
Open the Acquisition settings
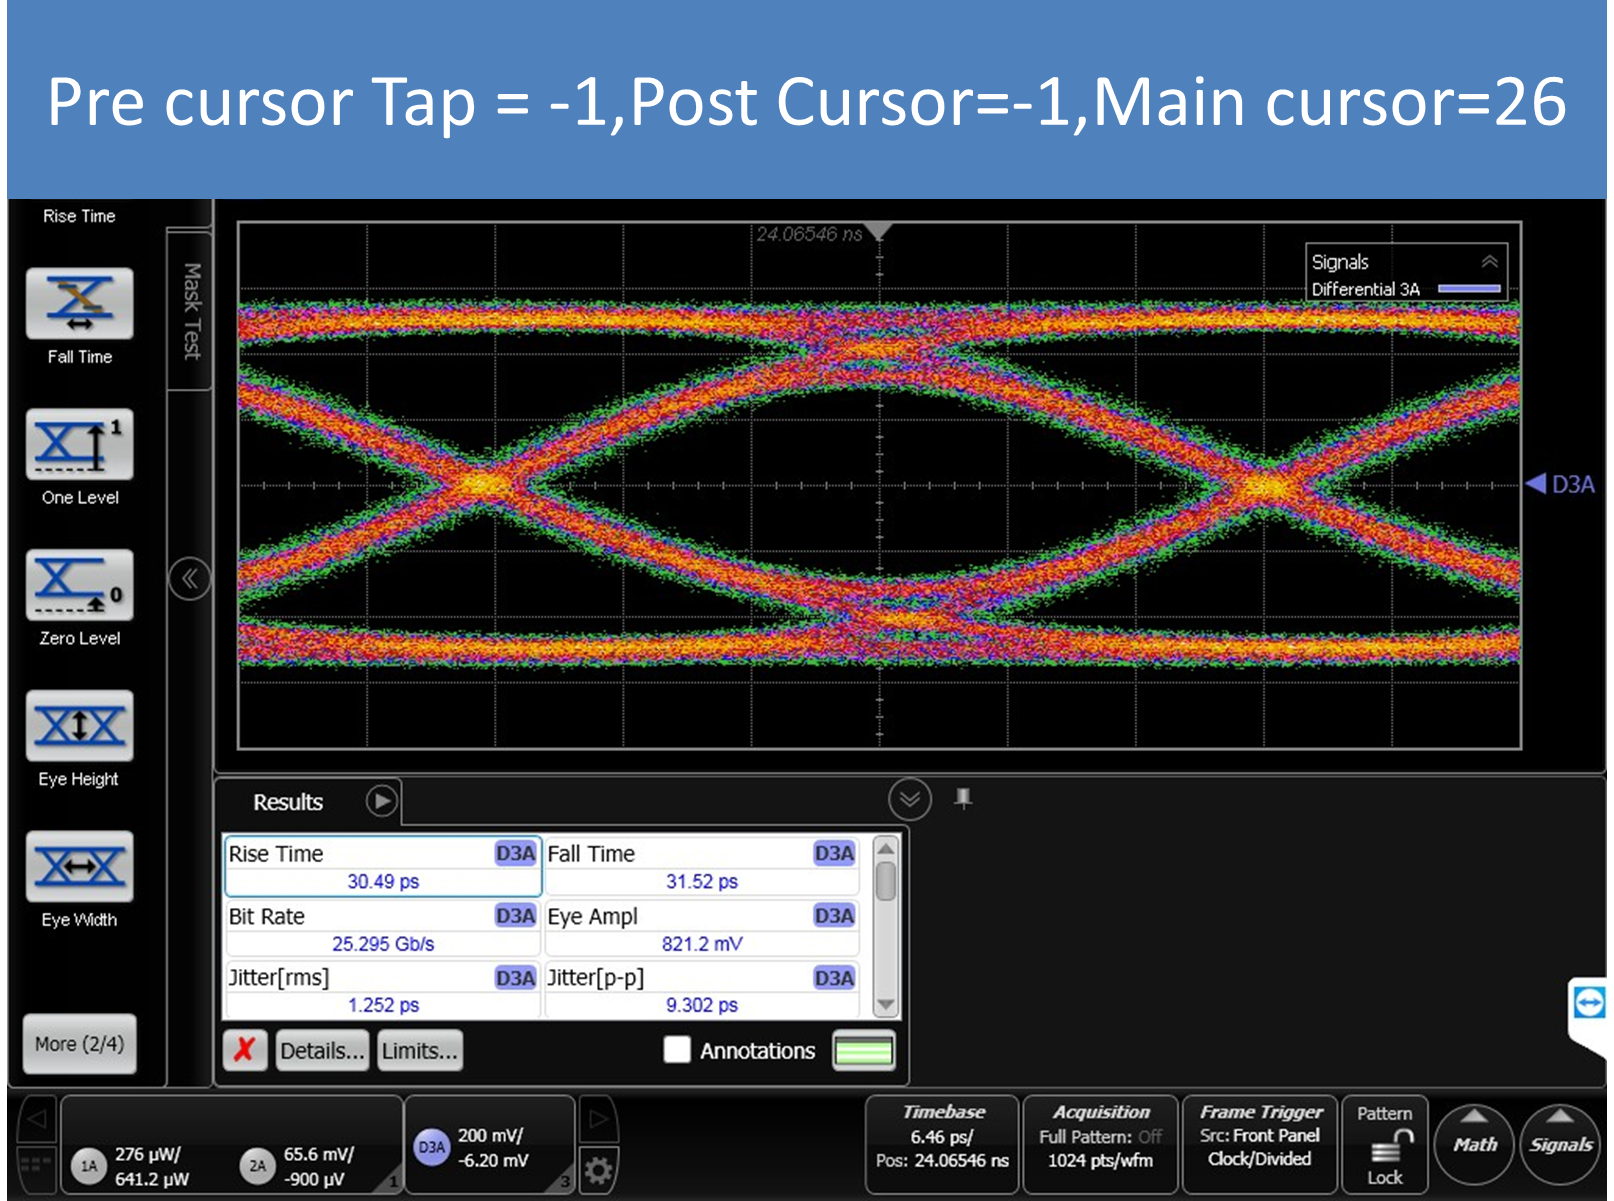click(1100, 1144)
